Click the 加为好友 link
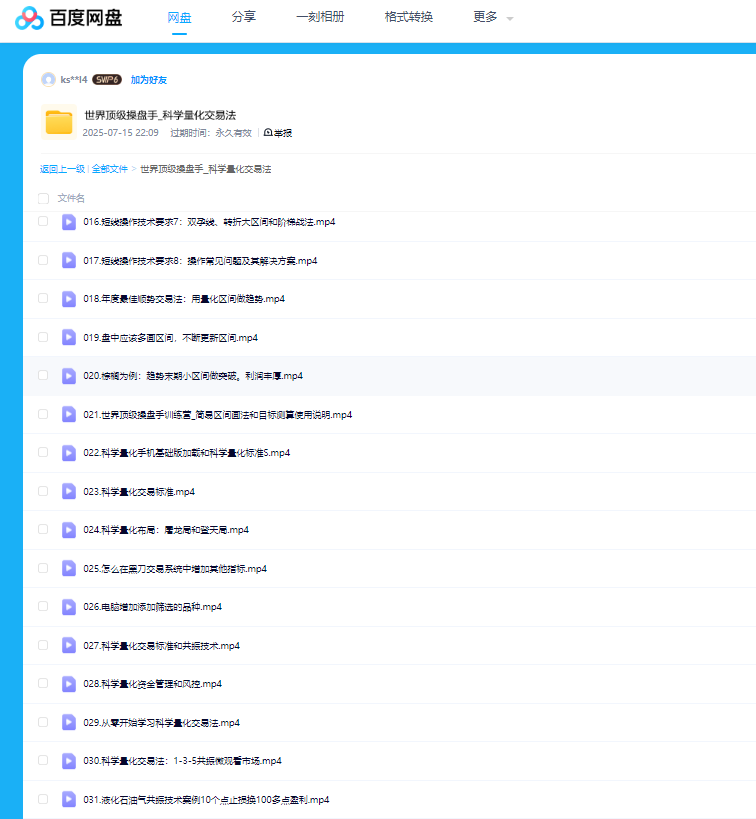 pos(149,80)
